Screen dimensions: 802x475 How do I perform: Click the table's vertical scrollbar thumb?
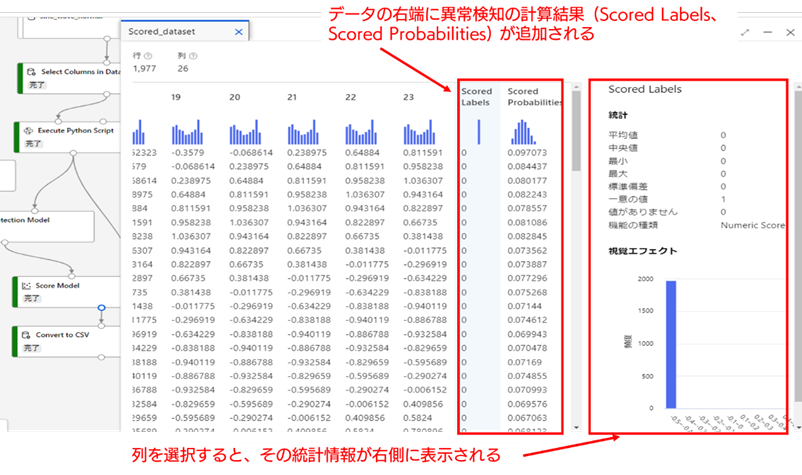[576, 131]
